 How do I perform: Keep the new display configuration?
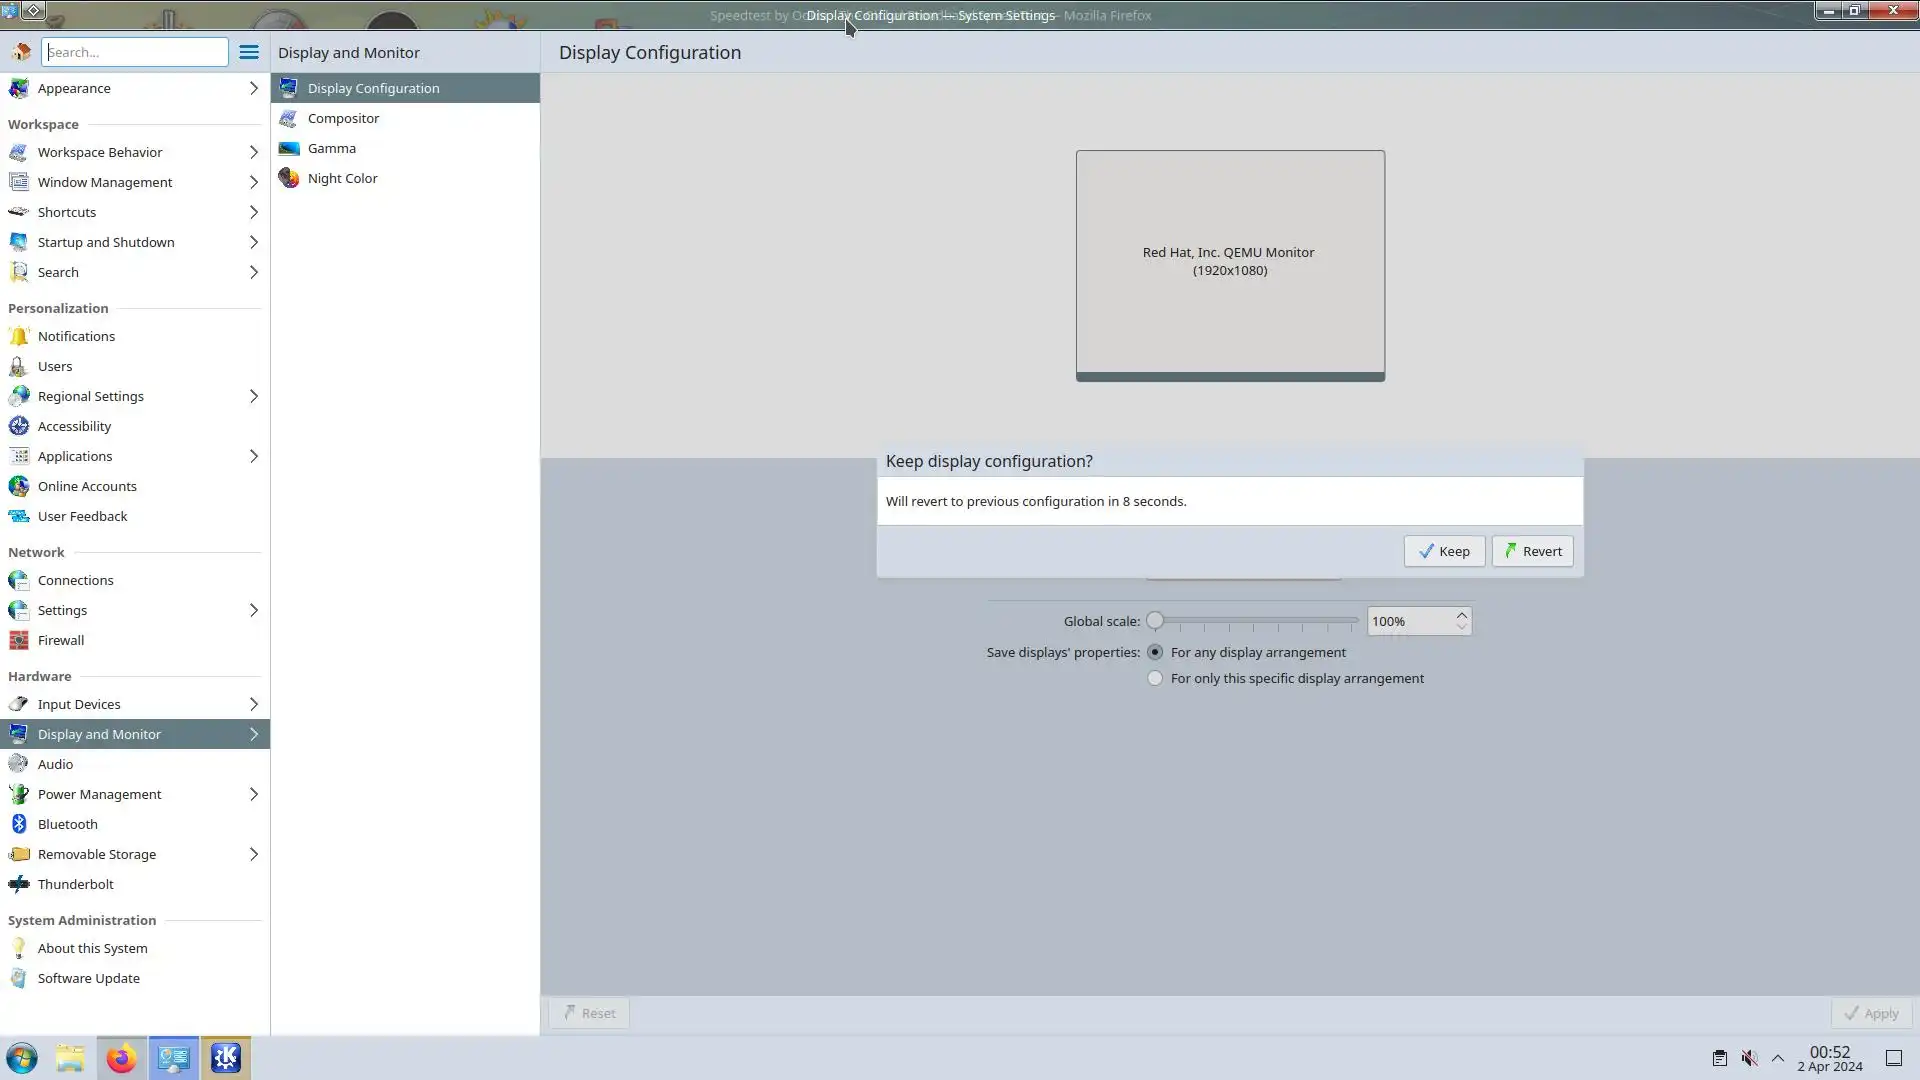click(x=1443, y=551)
